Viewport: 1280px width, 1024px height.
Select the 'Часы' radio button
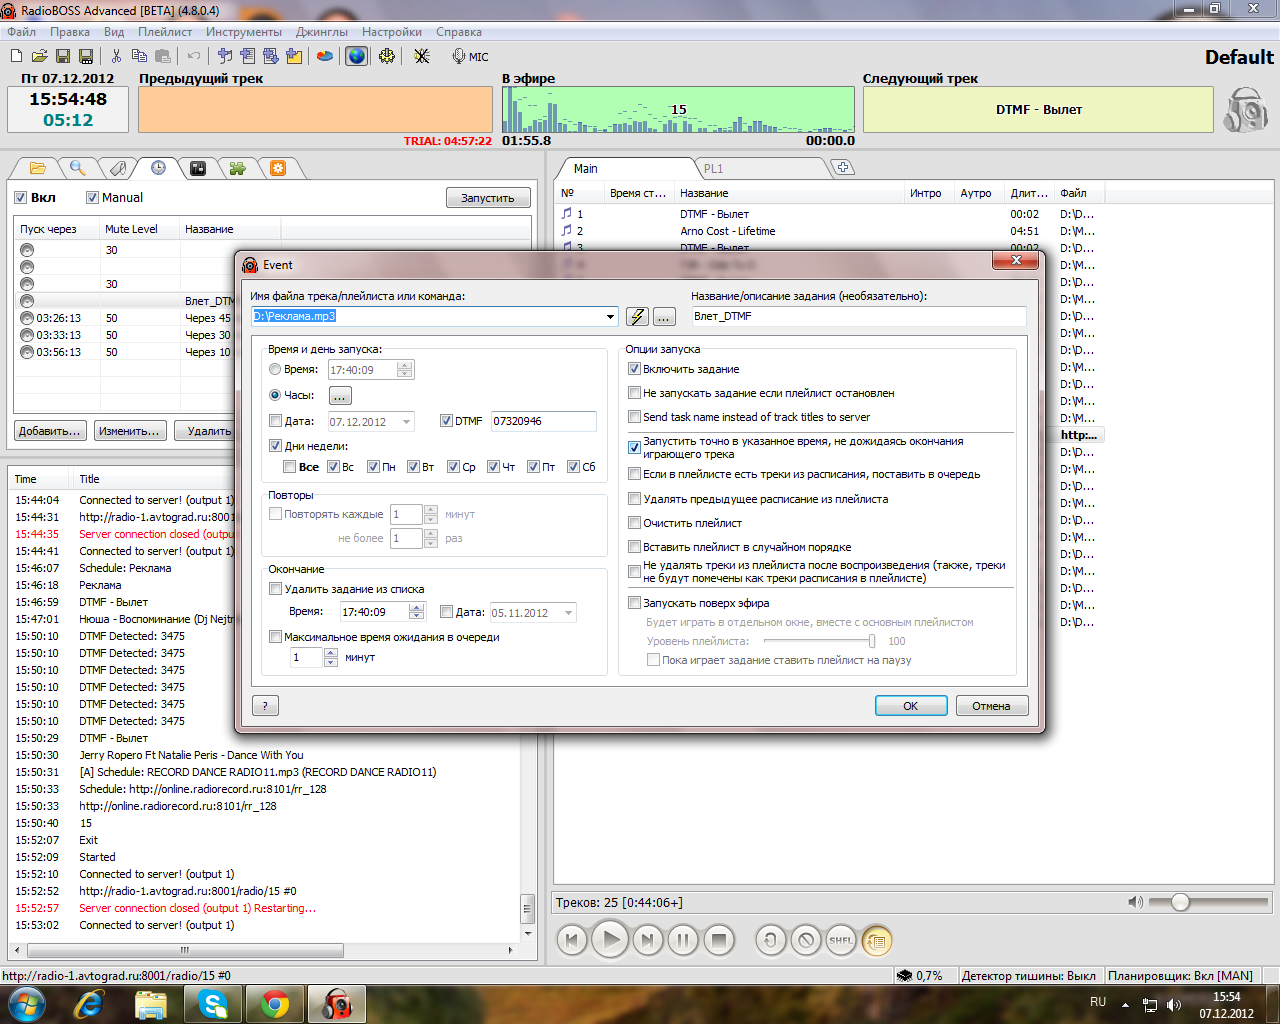pyautogui.click(x=275, y=395)
